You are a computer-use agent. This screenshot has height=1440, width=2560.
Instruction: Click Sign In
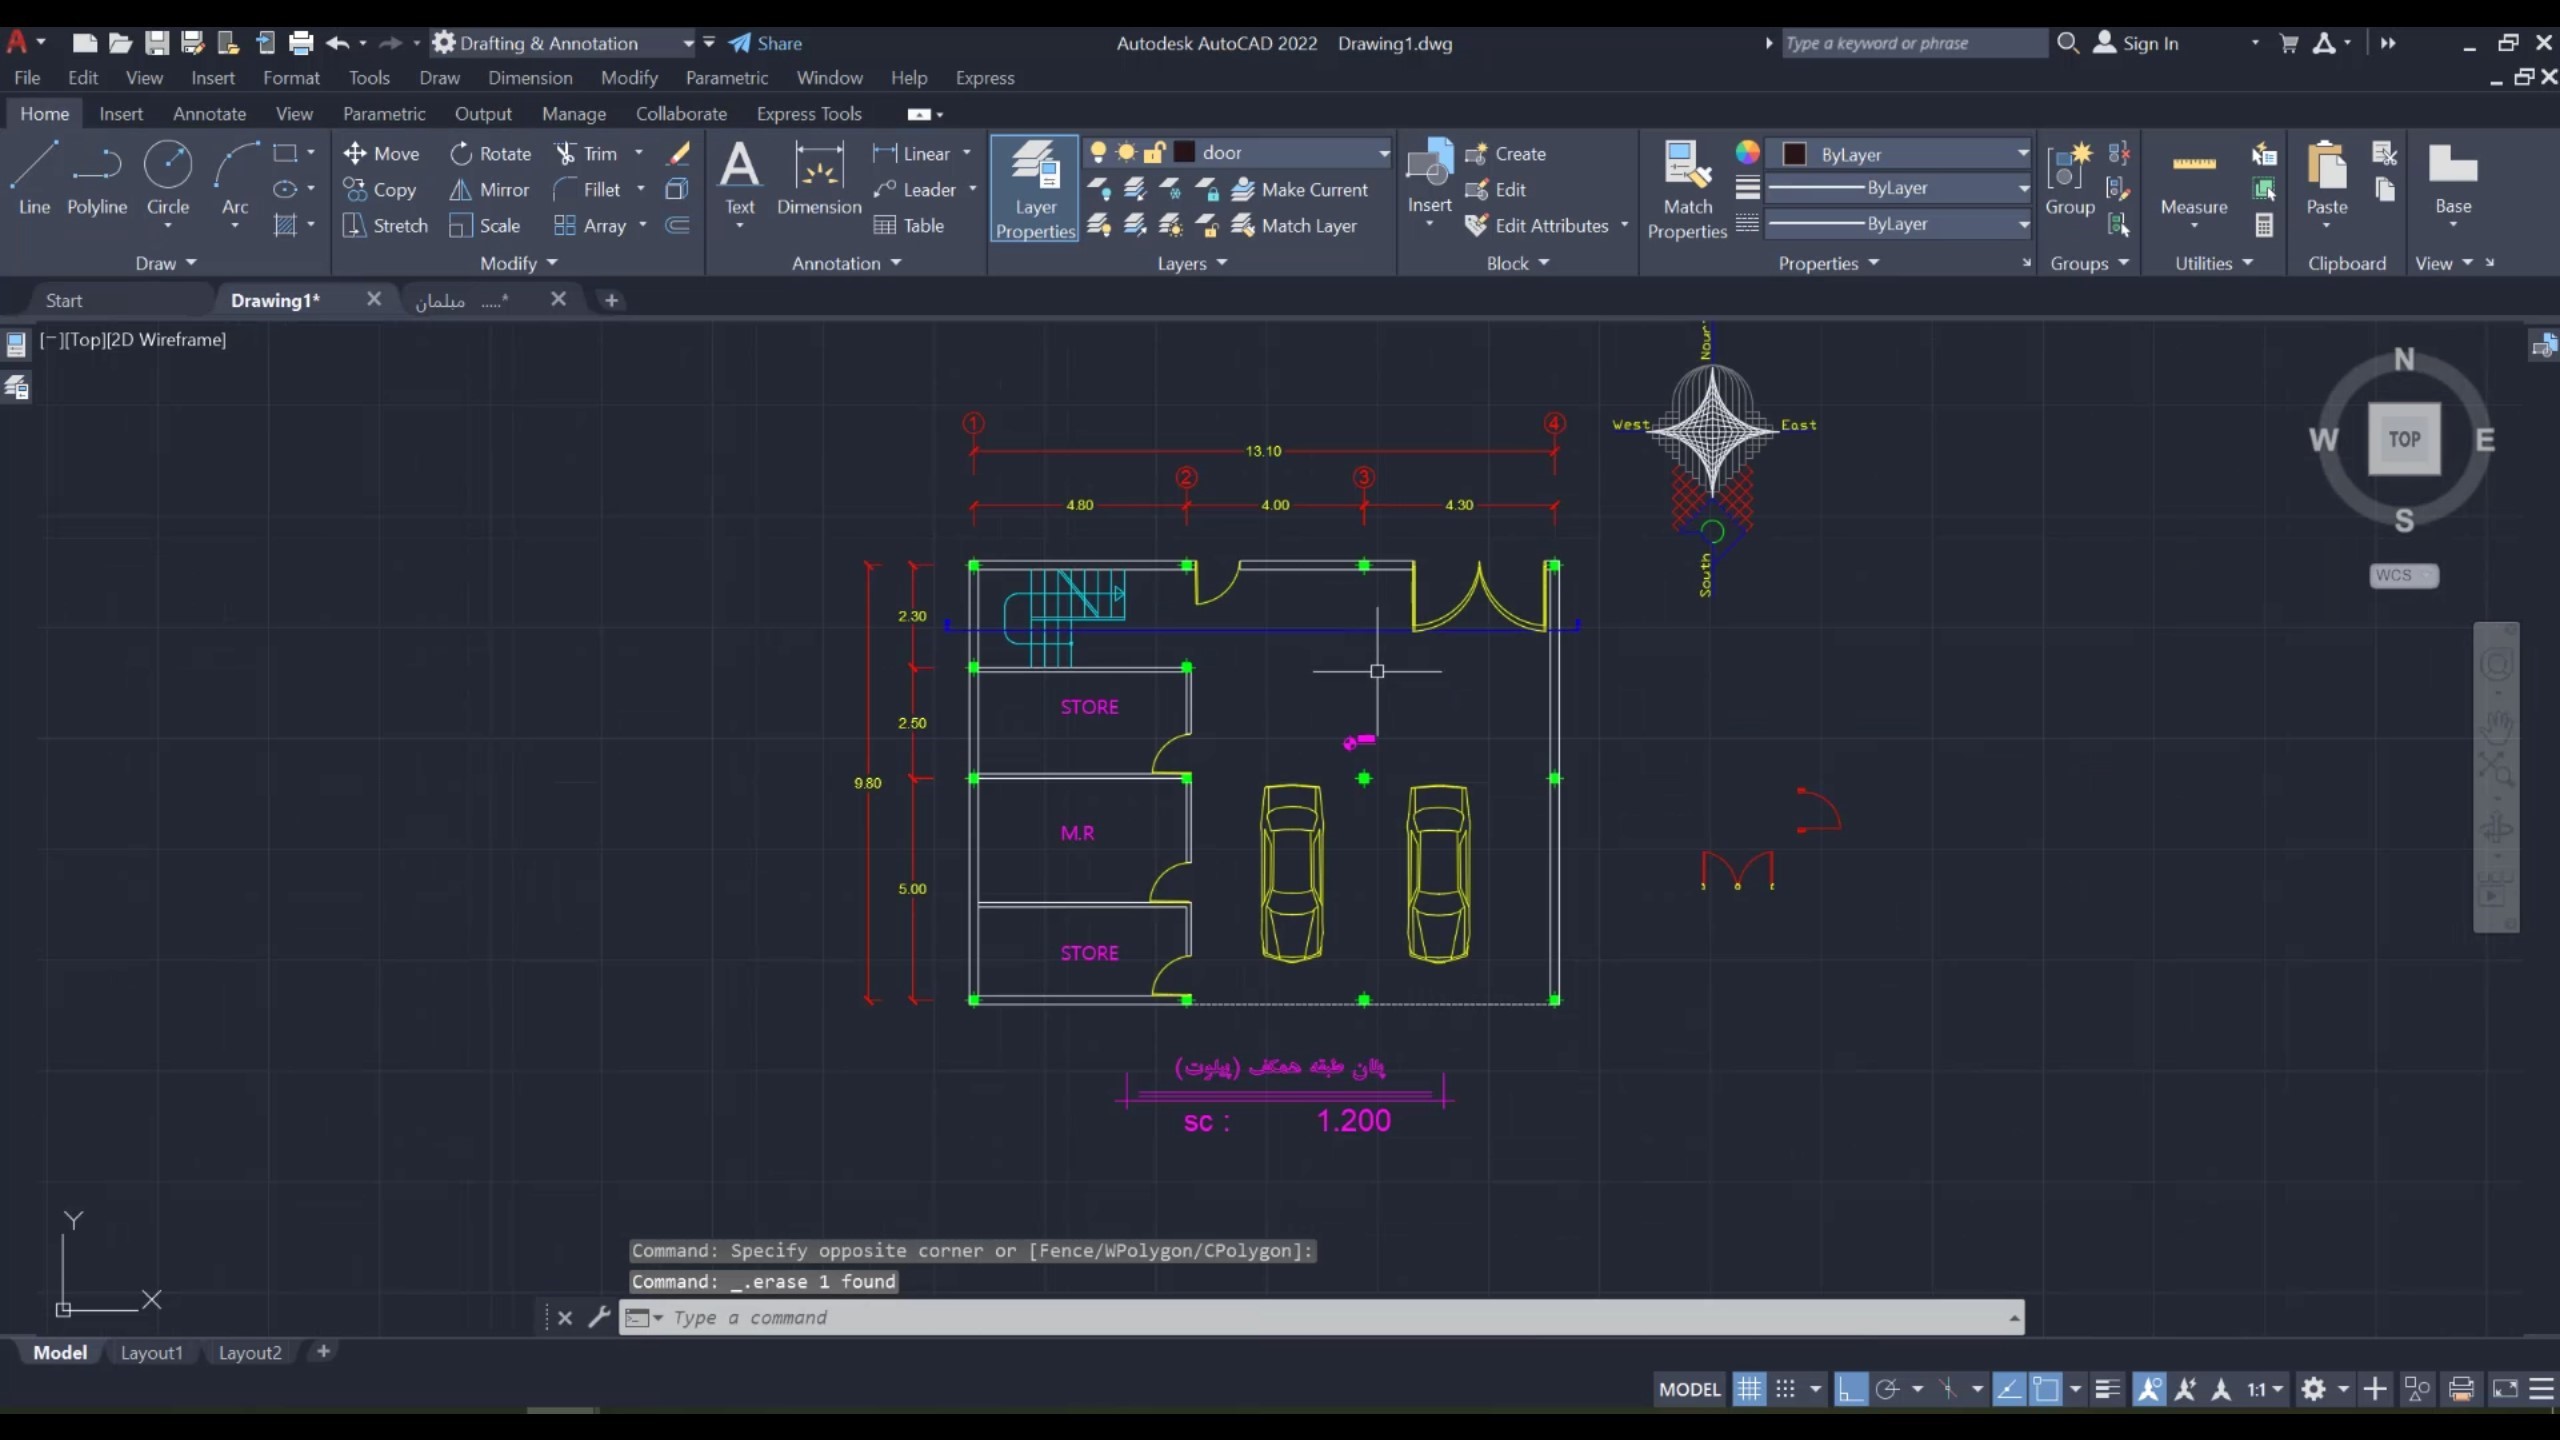(x=2136, y=43)
